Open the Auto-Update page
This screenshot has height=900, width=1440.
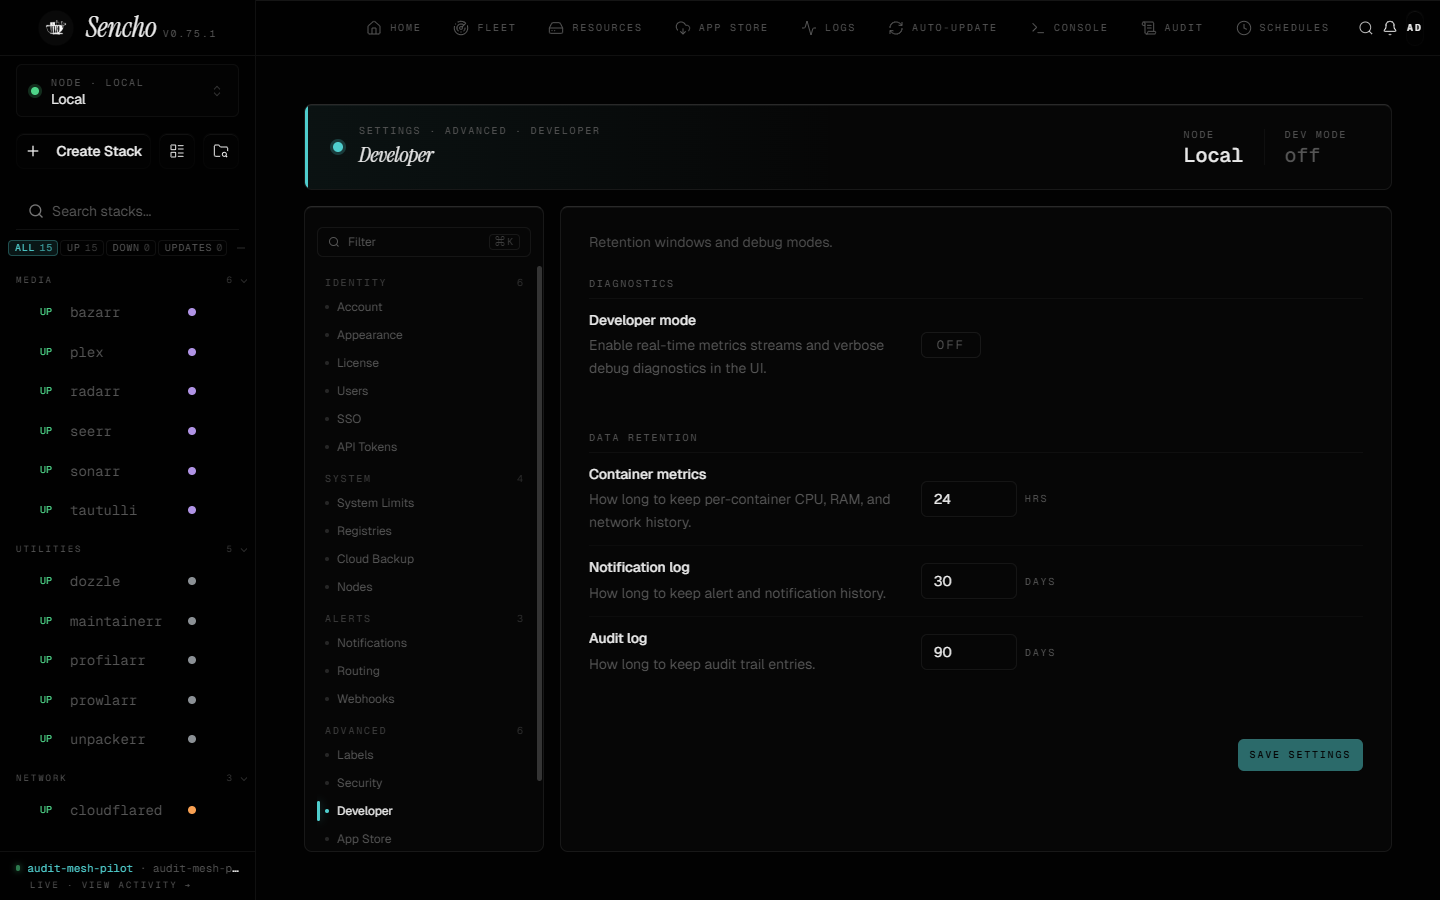tap(943, 28)
